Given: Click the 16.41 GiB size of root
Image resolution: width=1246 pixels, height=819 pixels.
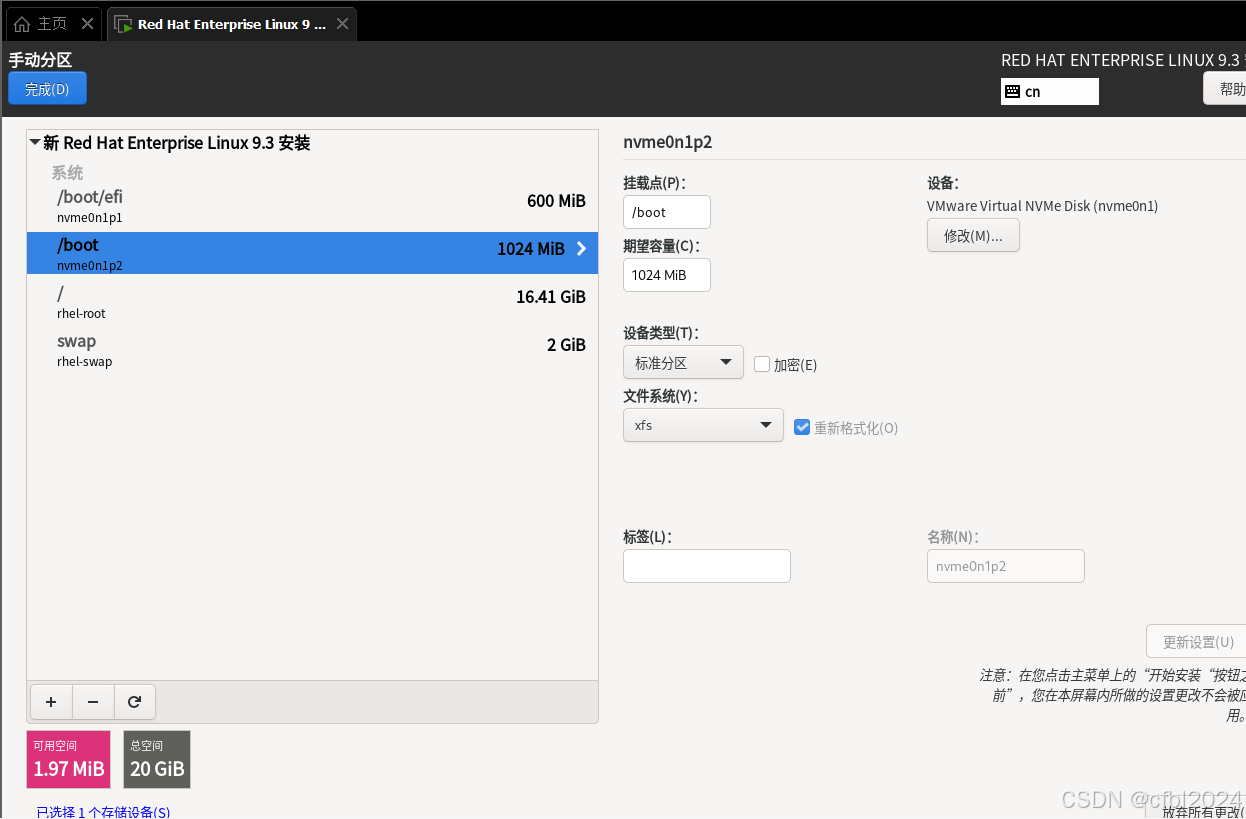Looking at the screenshot, I should click(551, 297).
